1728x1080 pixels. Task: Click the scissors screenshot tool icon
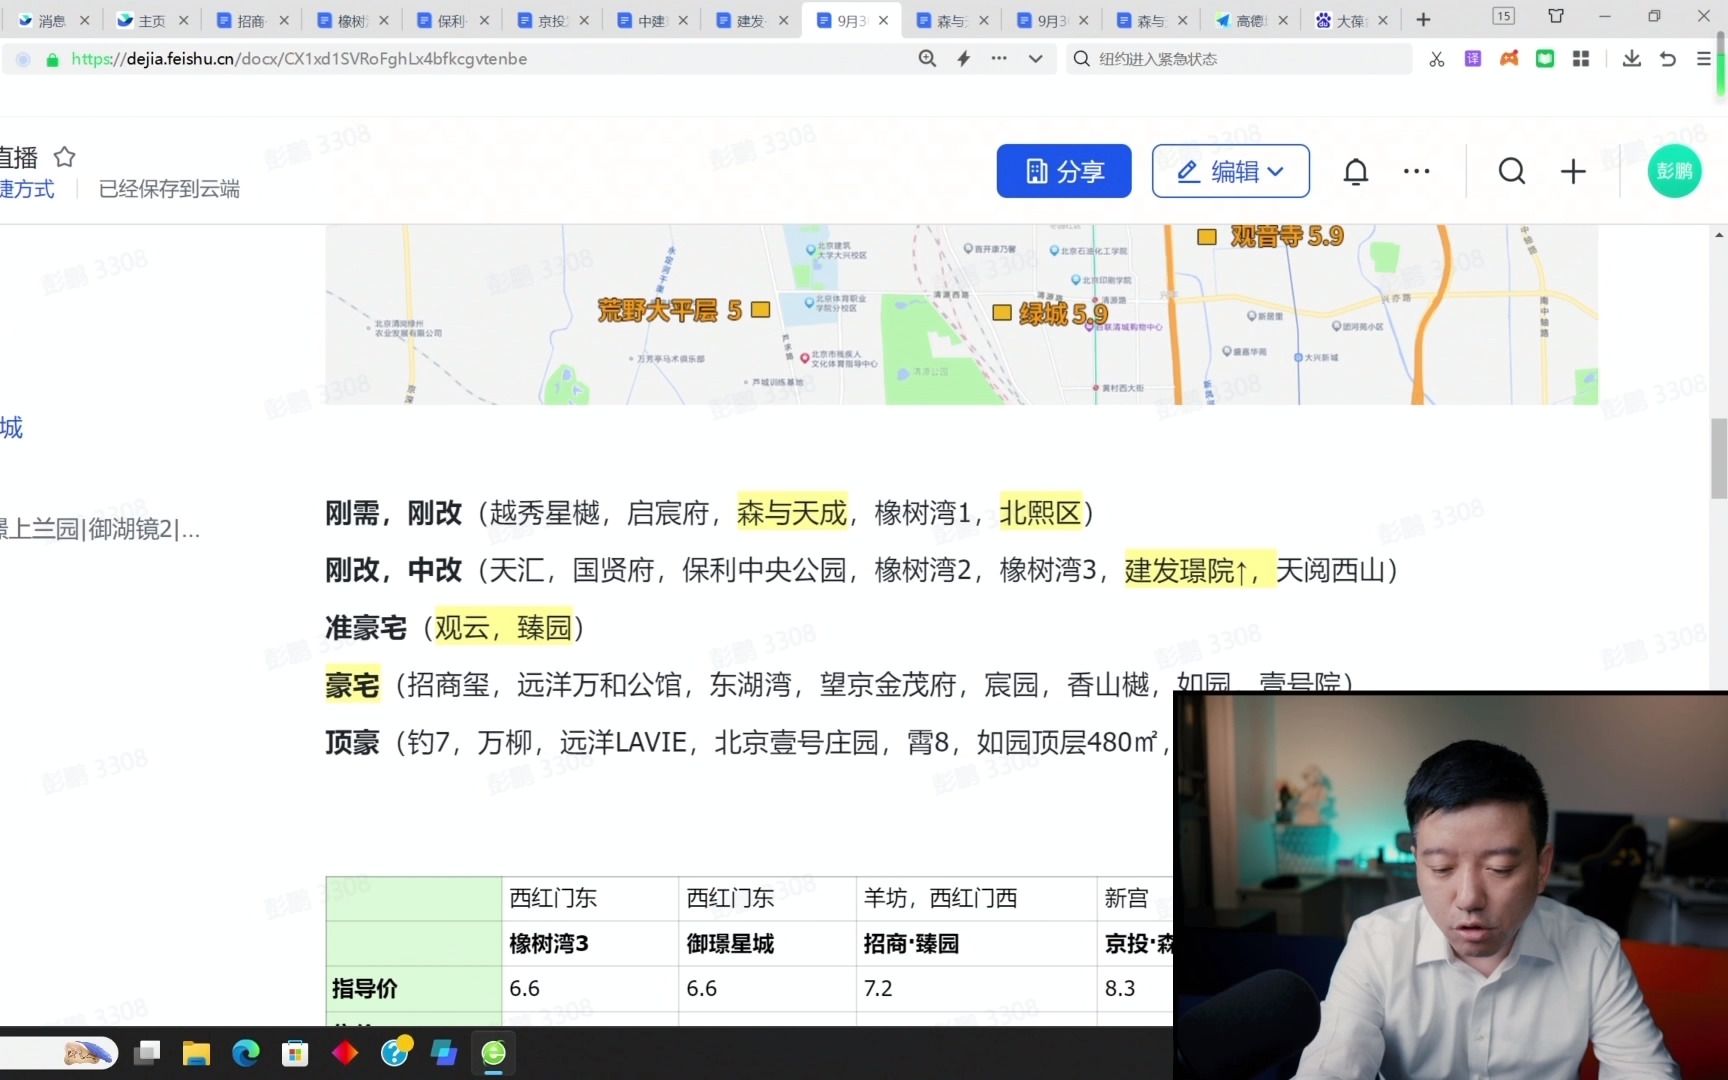coord(1437,59)
